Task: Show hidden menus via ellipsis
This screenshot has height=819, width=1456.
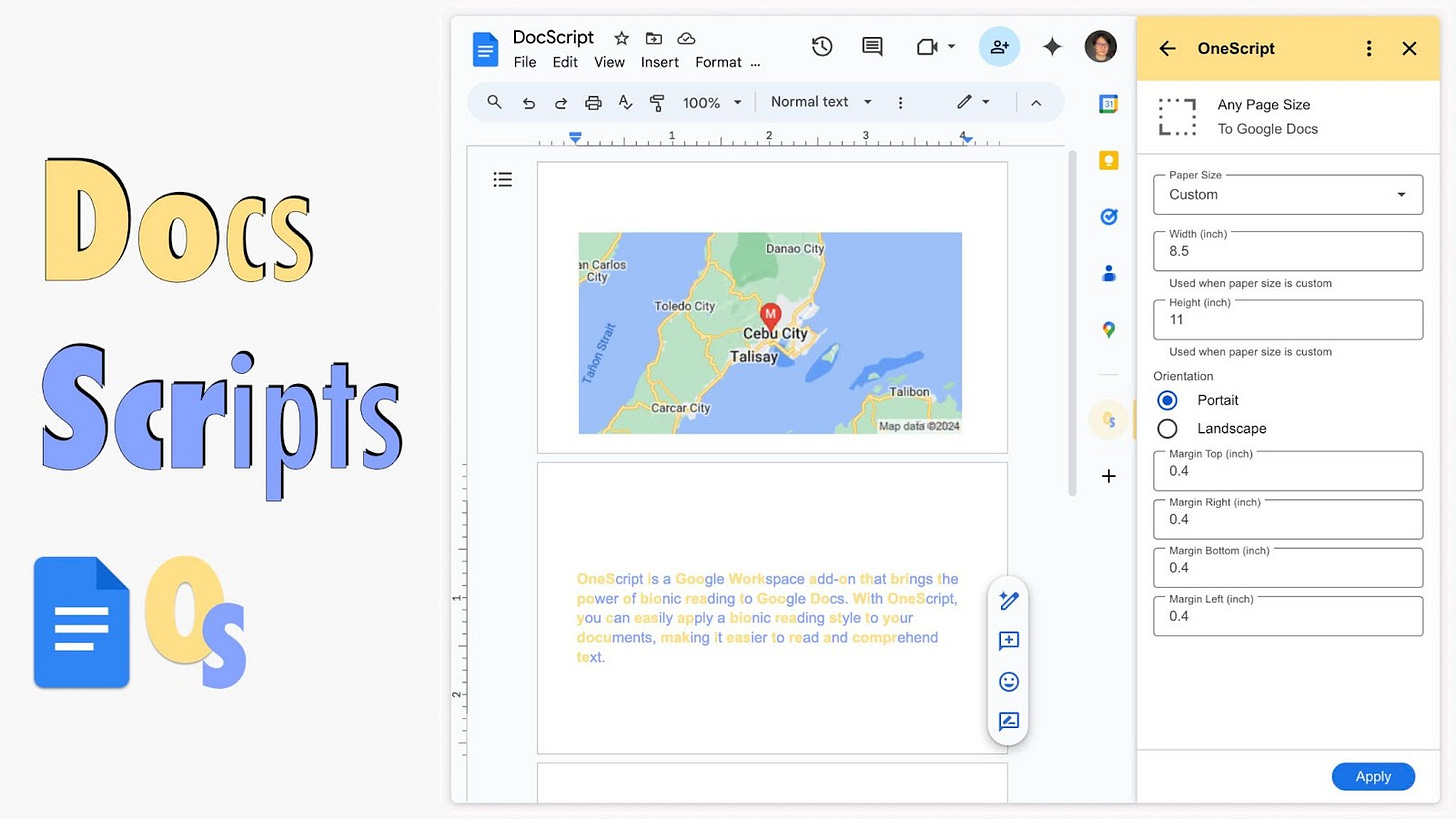Action: tap(755, 63)
